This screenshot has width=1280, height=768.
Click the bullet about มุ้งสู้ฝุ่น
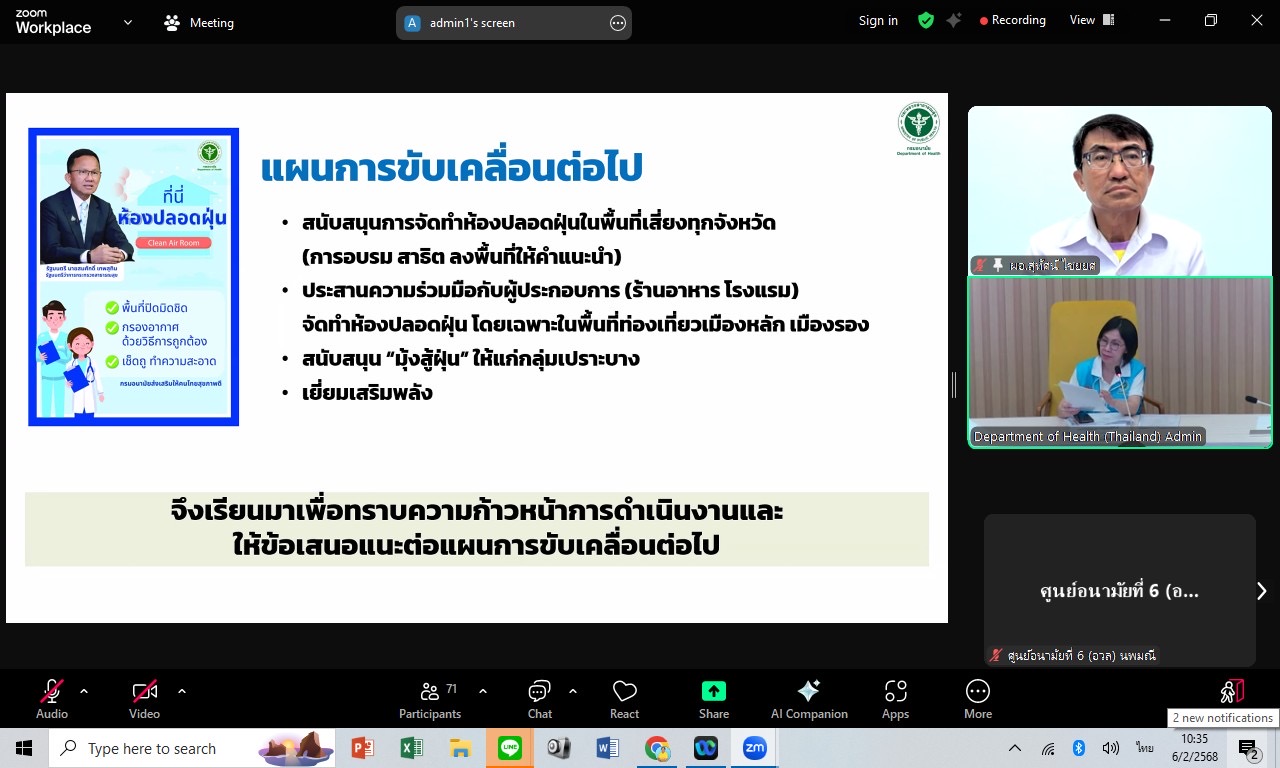[x=471, y=358]
